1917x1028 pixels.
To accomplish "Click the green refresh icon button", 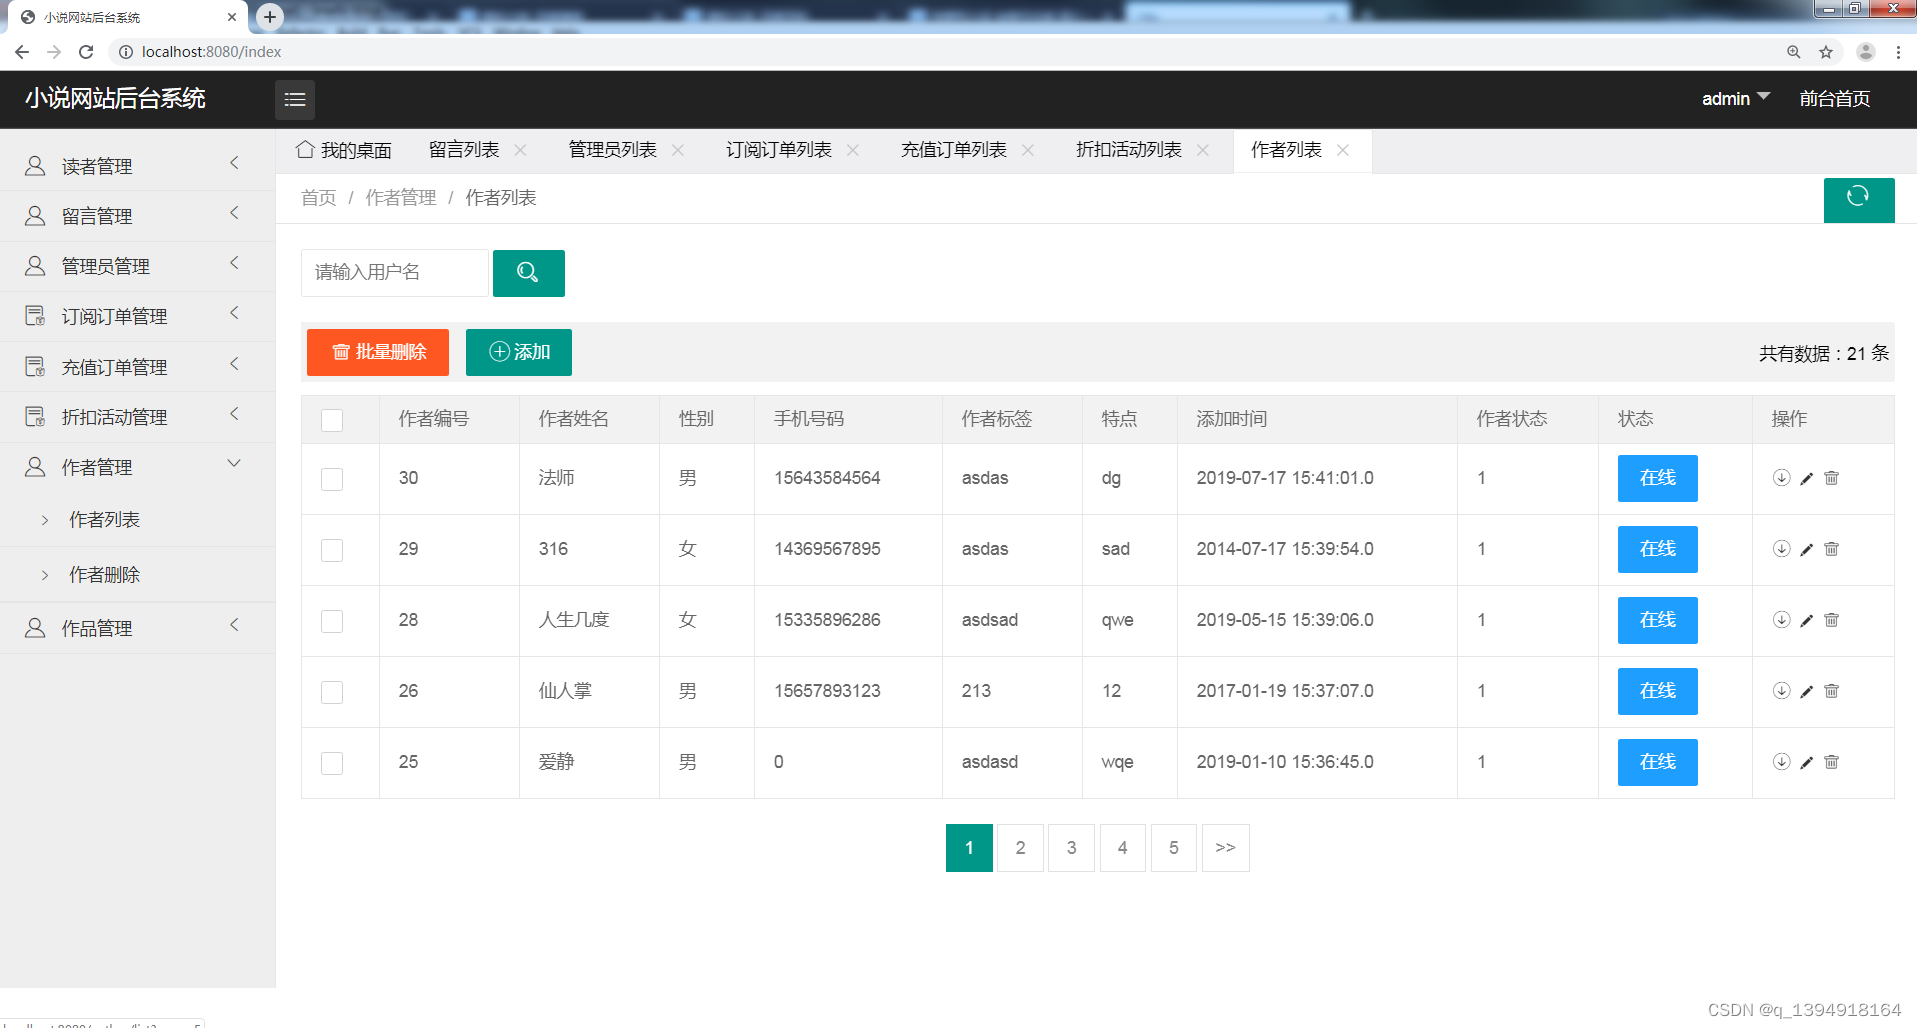I will [1858, 199].
